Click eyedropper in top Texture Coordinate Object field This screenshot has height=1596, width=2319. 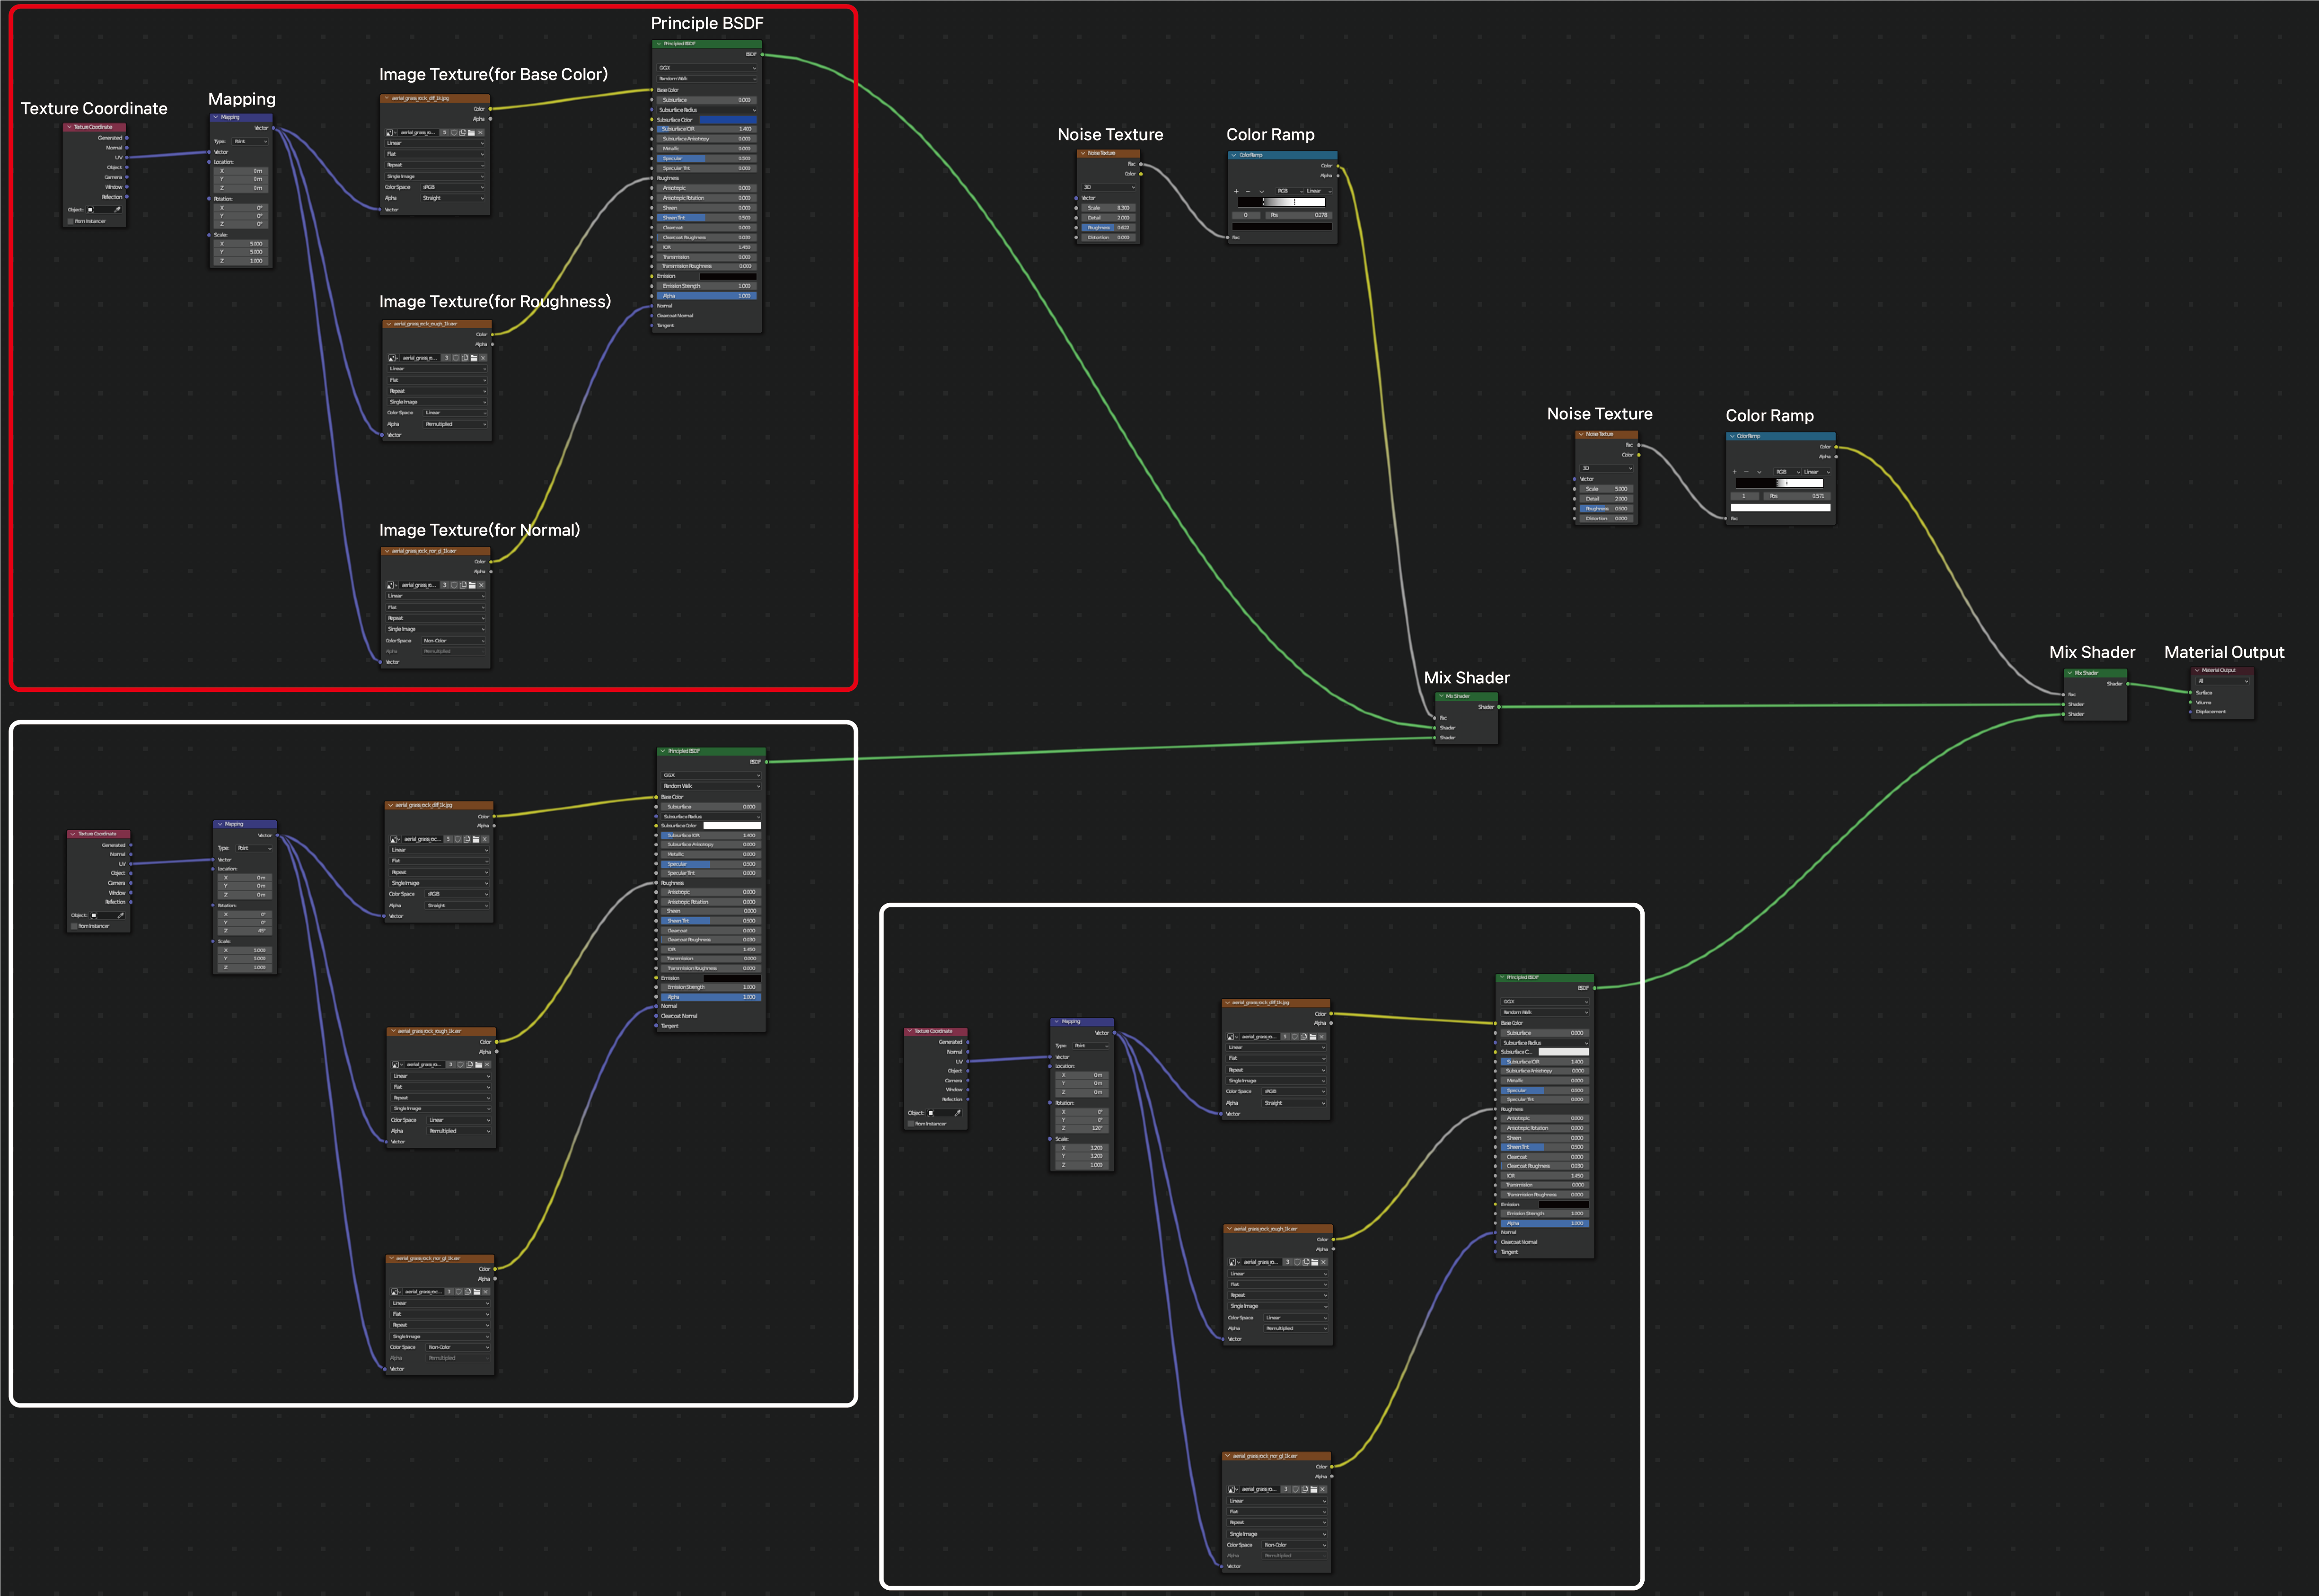pyautogui.click(x=118, y=210)
